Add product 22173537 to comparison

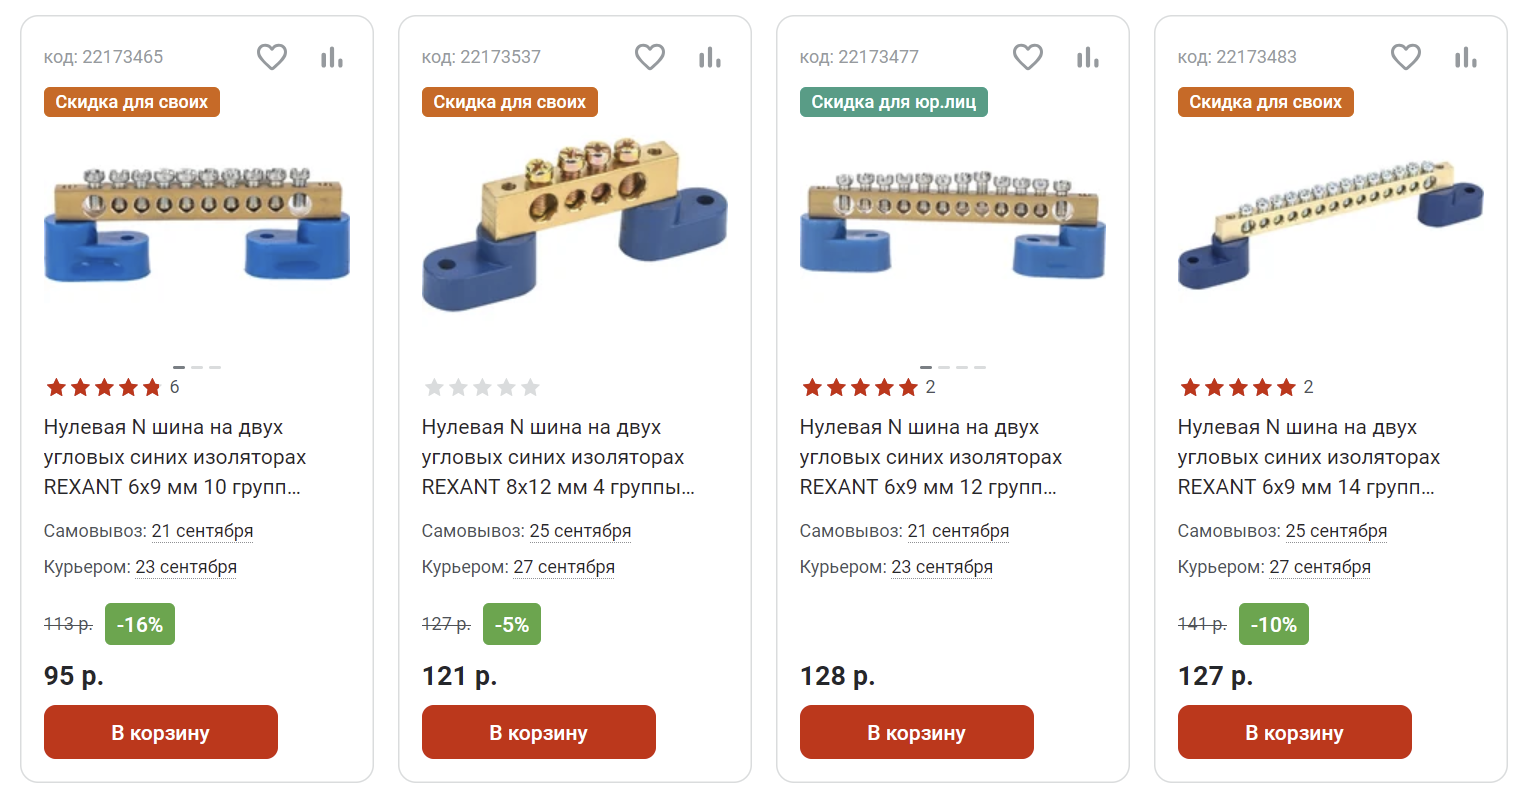pyautogui.click(x=710, y=58)
